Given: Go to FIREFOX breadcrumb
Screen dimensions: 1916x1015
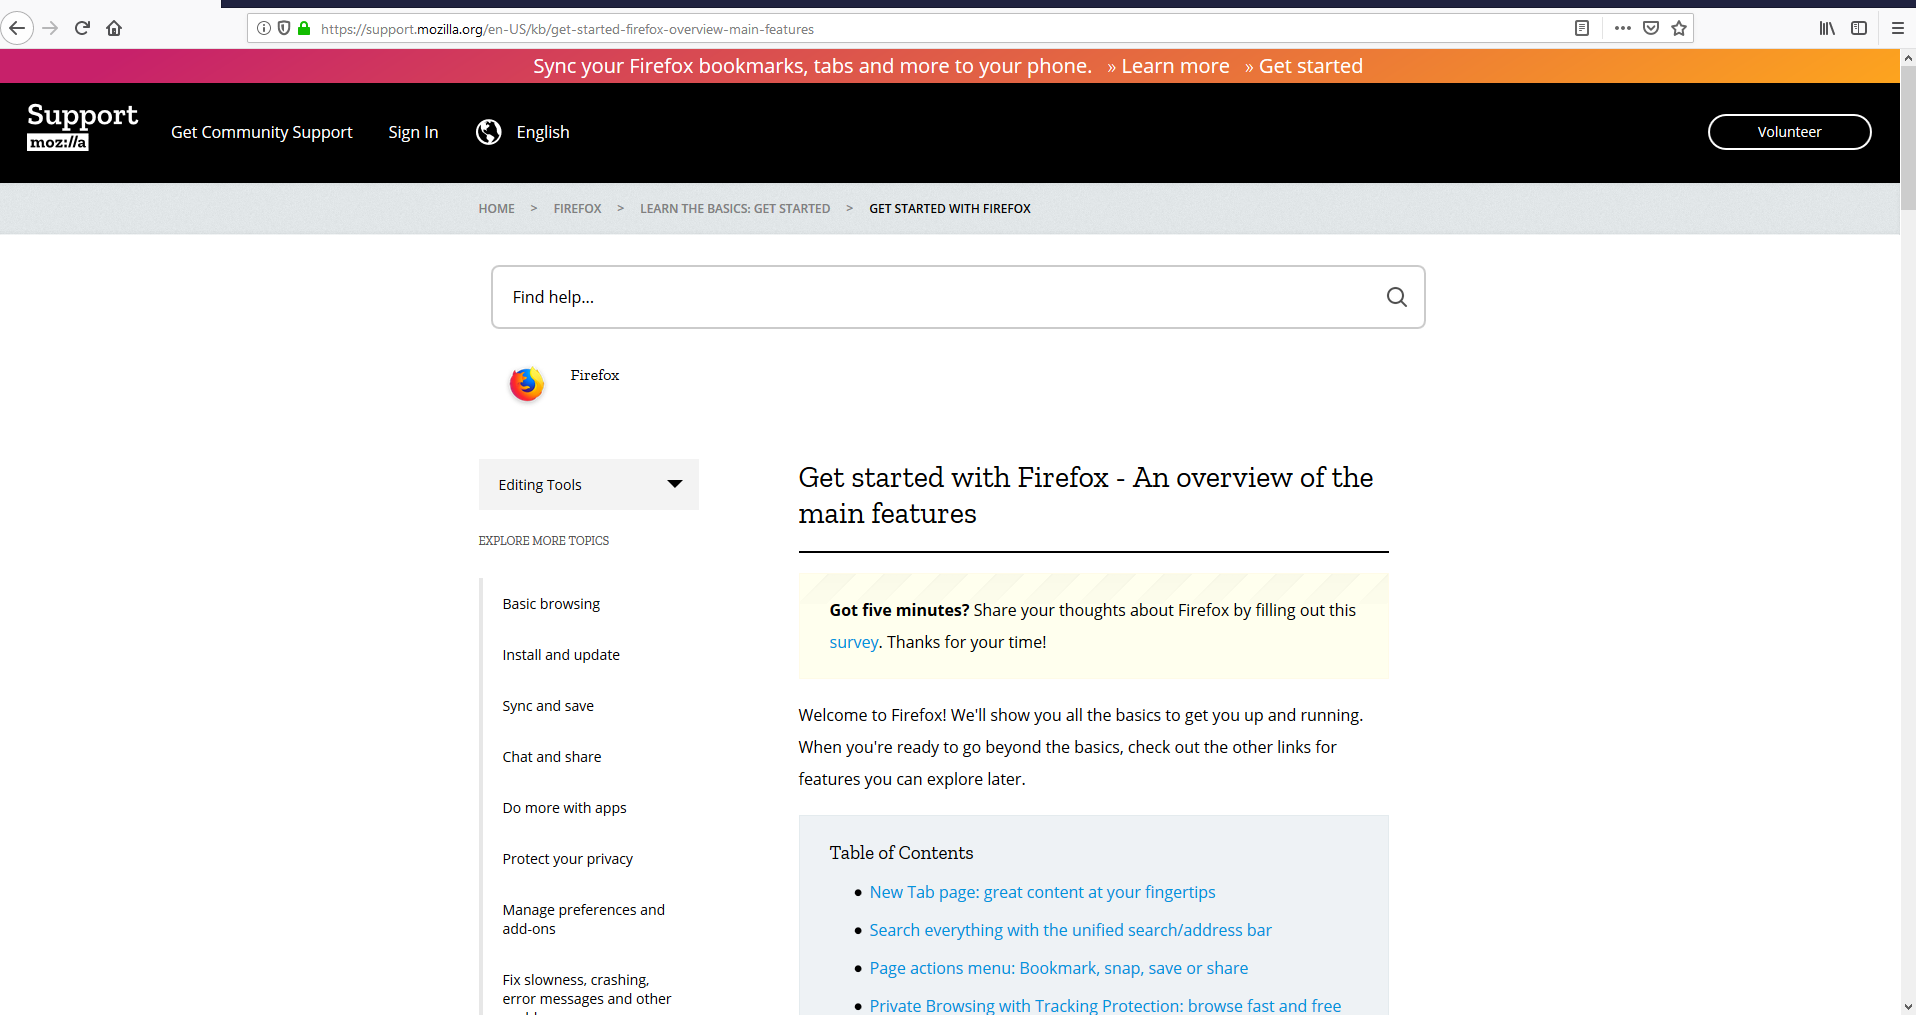Looking at the screenshot, I should point(577,209).
